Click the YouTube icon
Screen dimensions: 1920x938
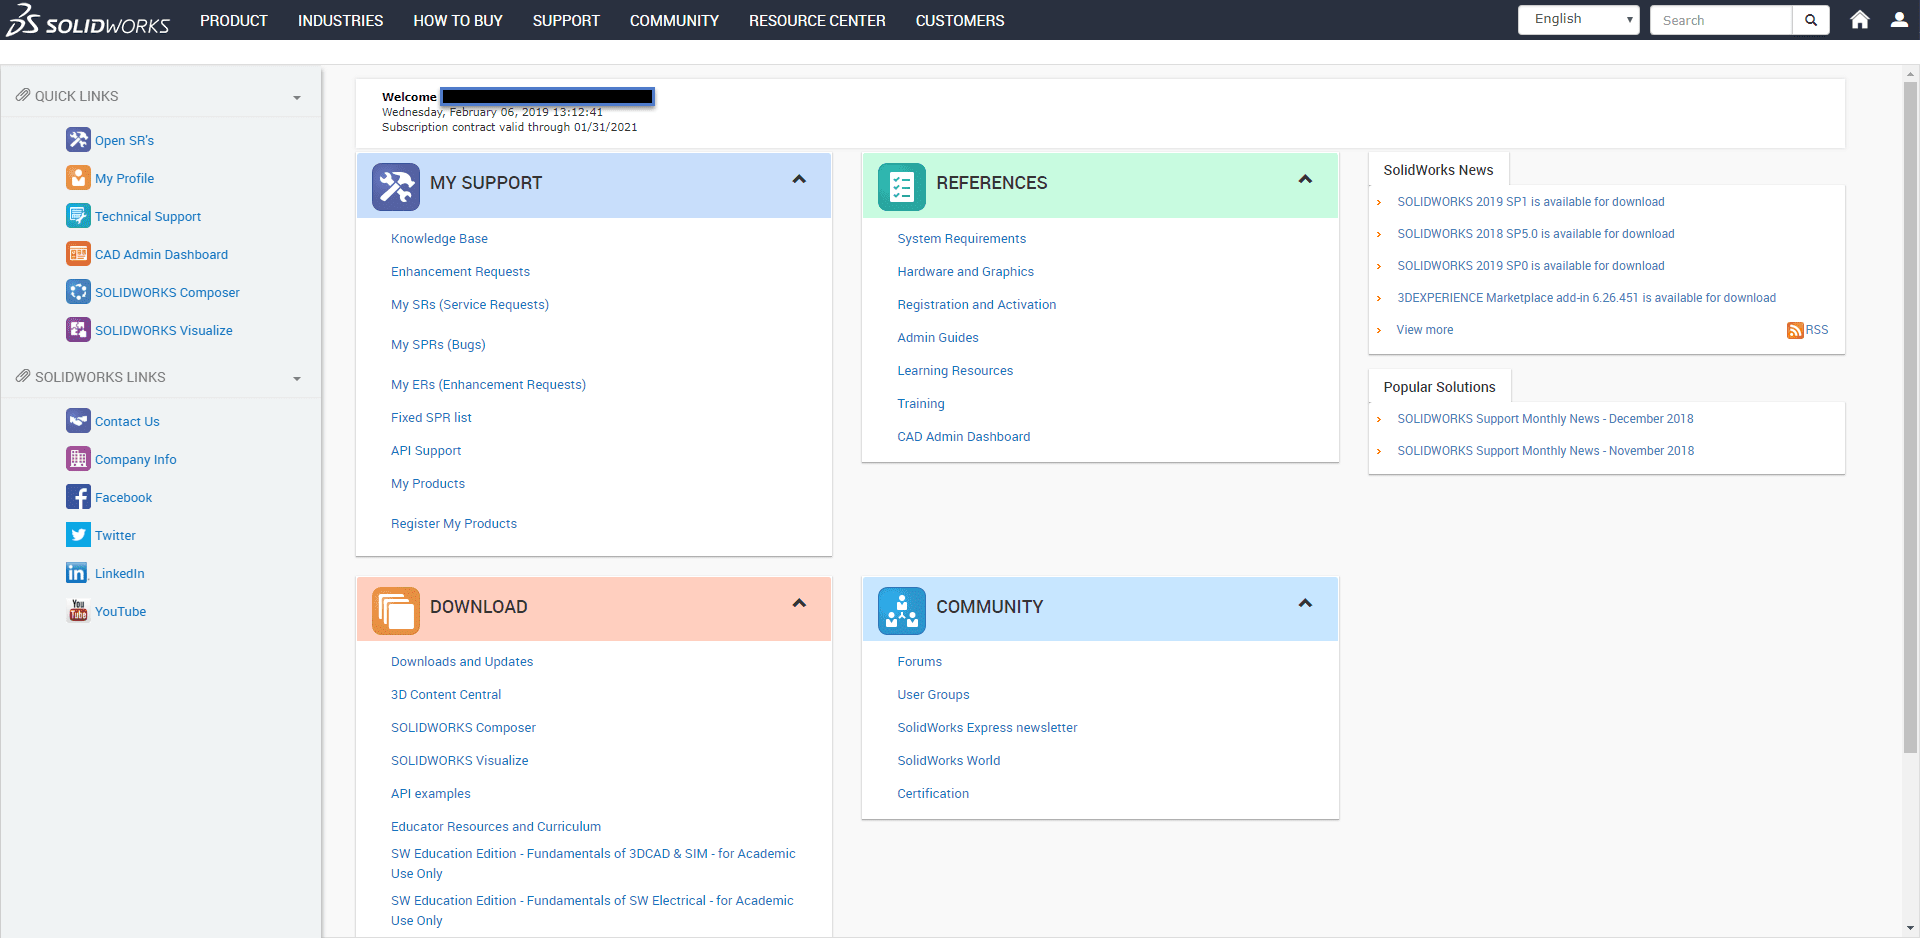tap(78, 611)
